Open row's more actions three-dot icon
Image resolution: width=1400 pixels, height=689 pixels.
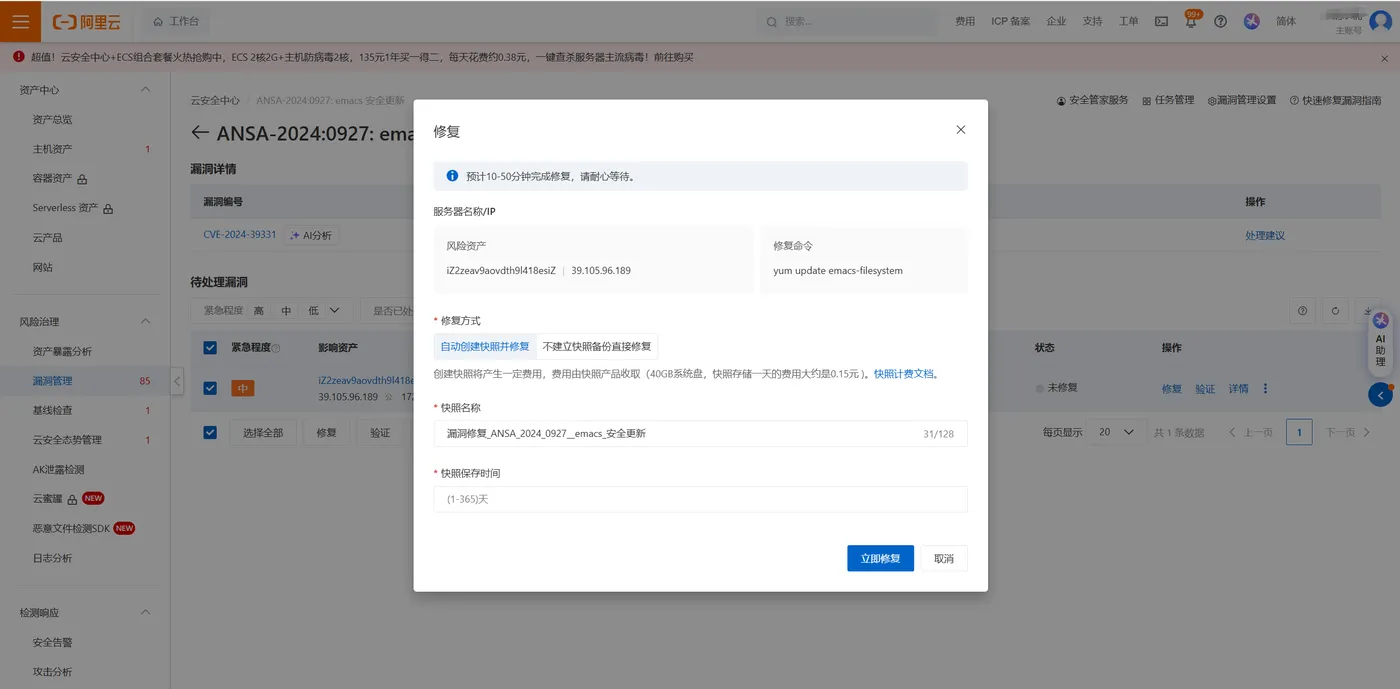(x=1265, y=388)
